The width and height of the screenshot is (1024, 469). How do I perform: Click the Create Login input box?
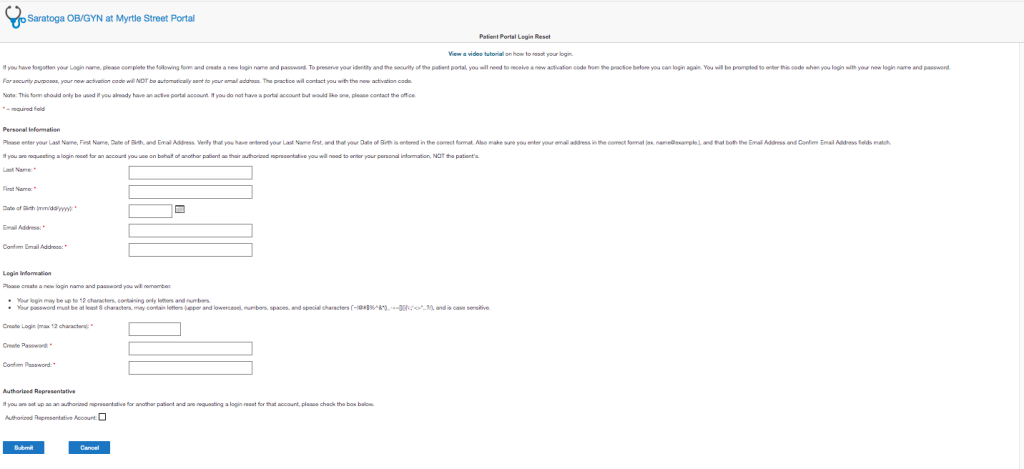point(155,329)
